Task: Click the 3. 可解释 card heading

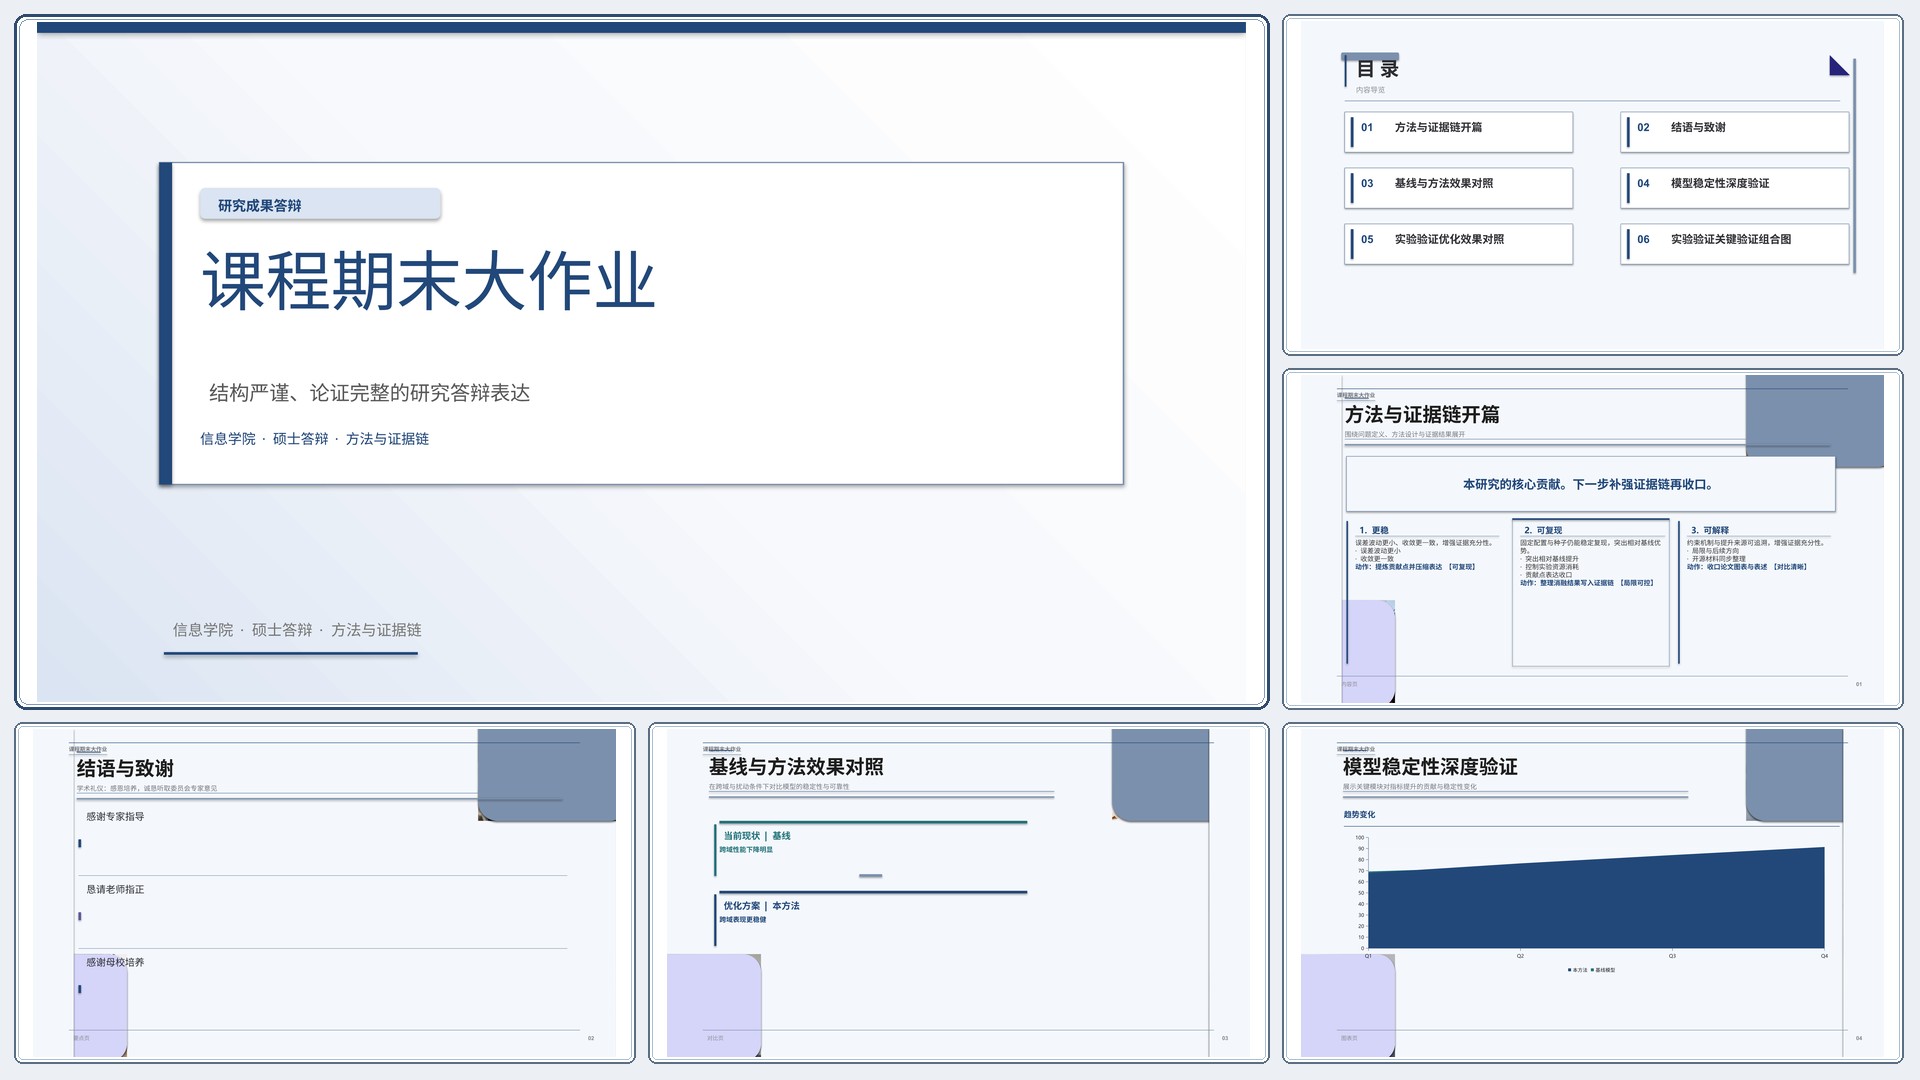Action: (x=1710, y=530)
